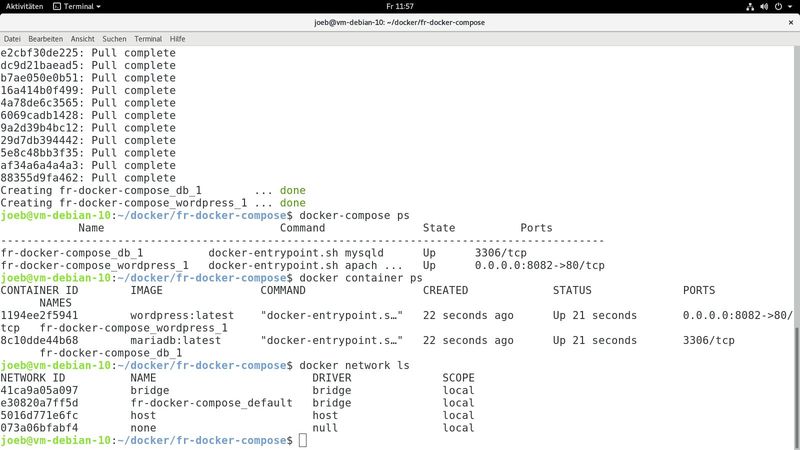Click layer e2cbf30de225 pull complete line
Screen dimensions: 800x450
click(x=88, y=53)
